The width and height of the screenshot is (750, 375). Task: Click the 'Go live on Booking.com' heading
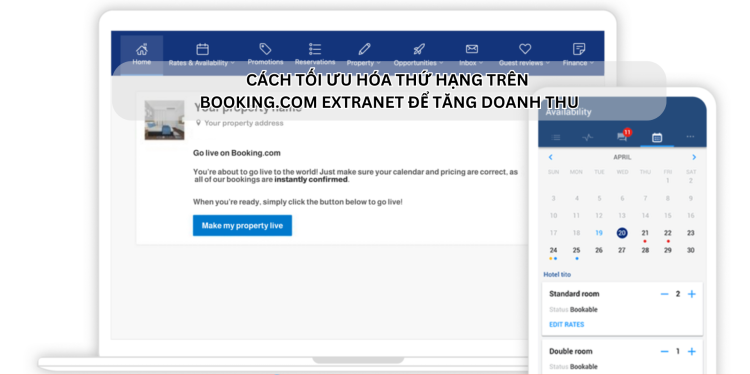(237, 153)
